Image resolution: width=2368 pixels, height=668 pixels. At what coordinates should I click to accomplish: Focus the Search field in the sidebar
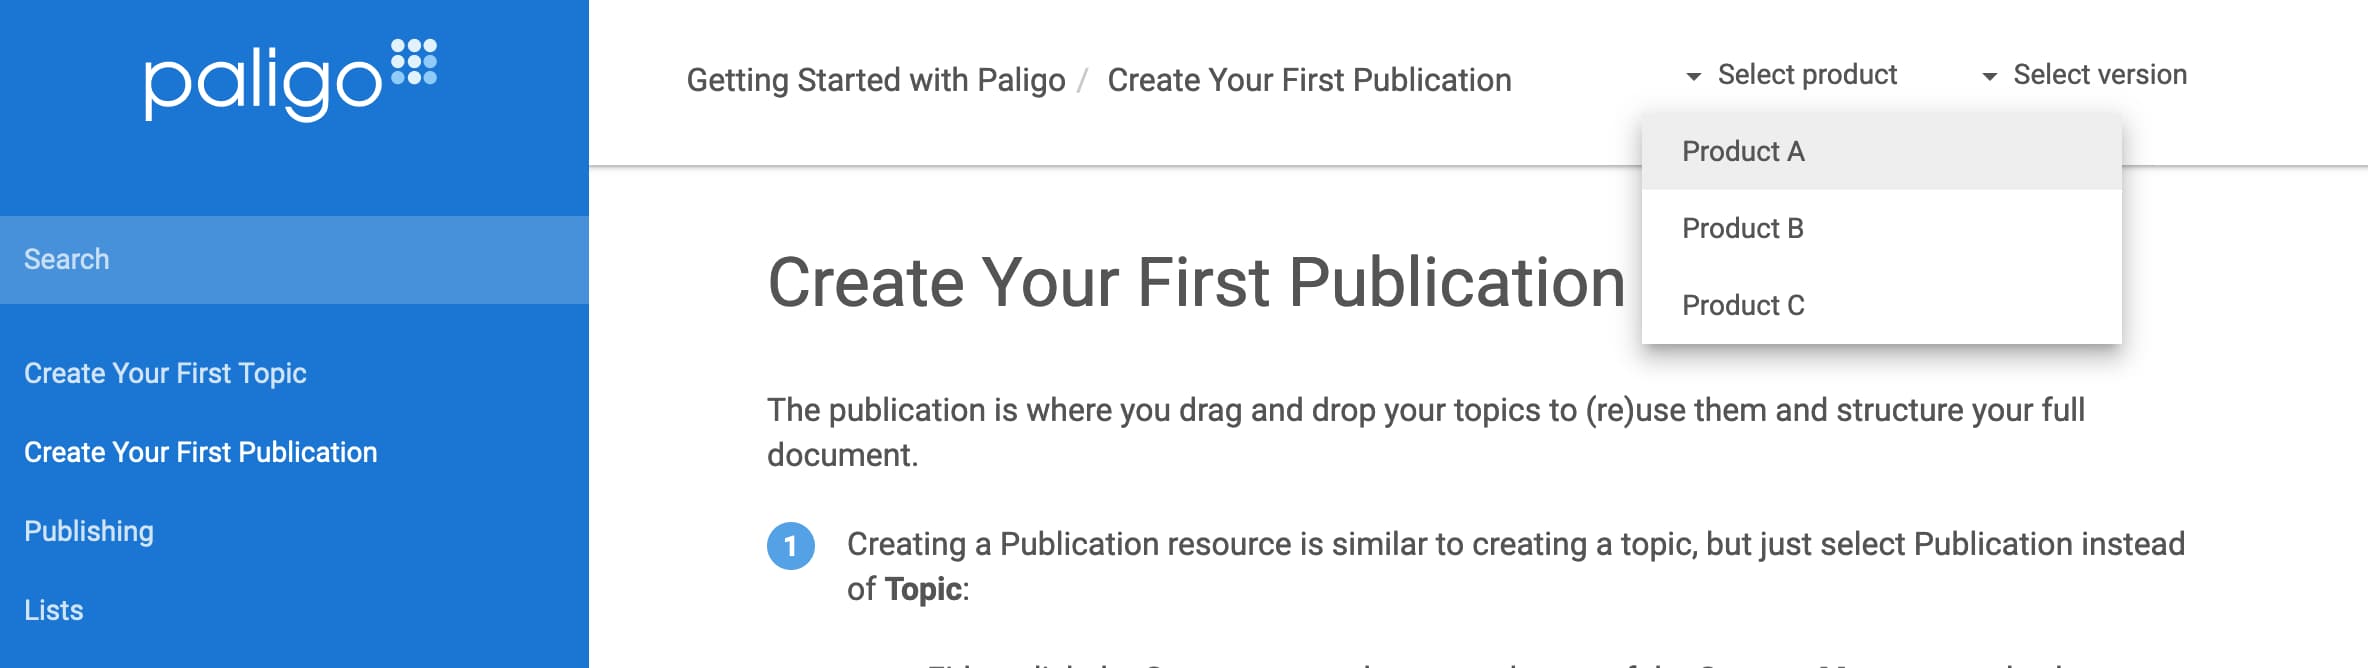294,259
